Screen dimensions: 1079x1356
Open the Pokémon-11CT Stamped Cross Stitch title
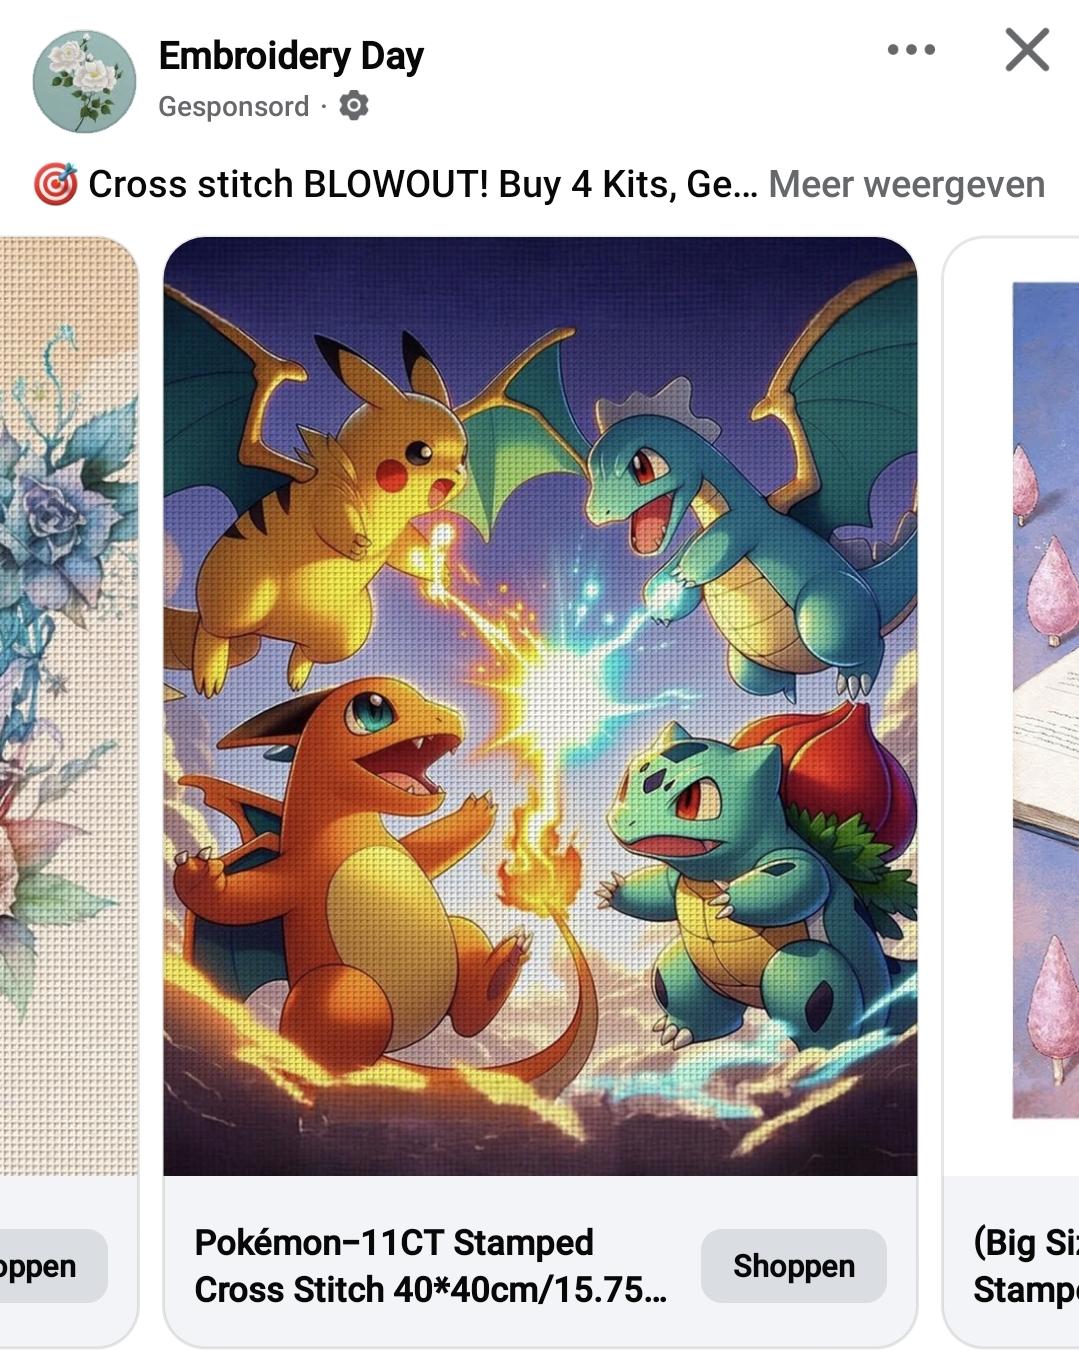pyautogui.click(x=431, y=1266)
